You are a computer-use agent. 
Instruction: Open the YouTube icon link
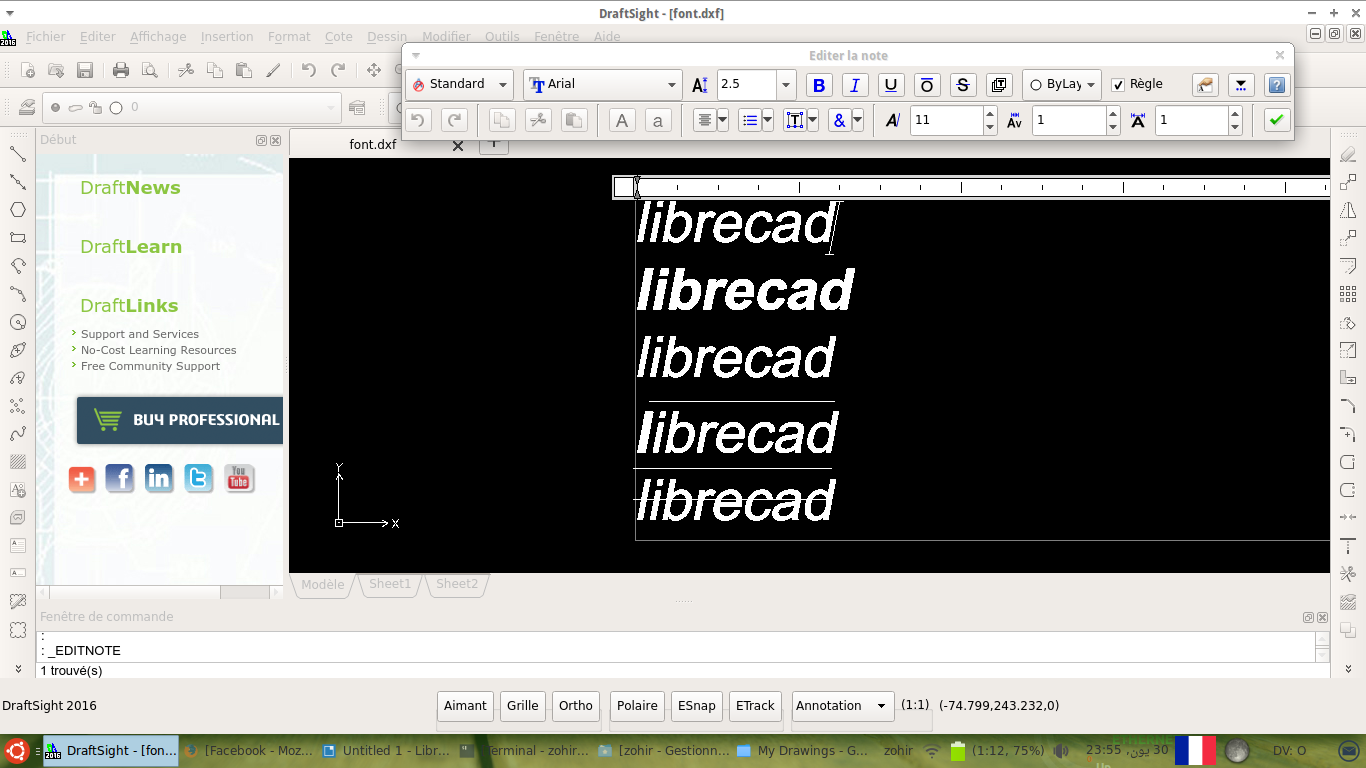pos(238,479)
